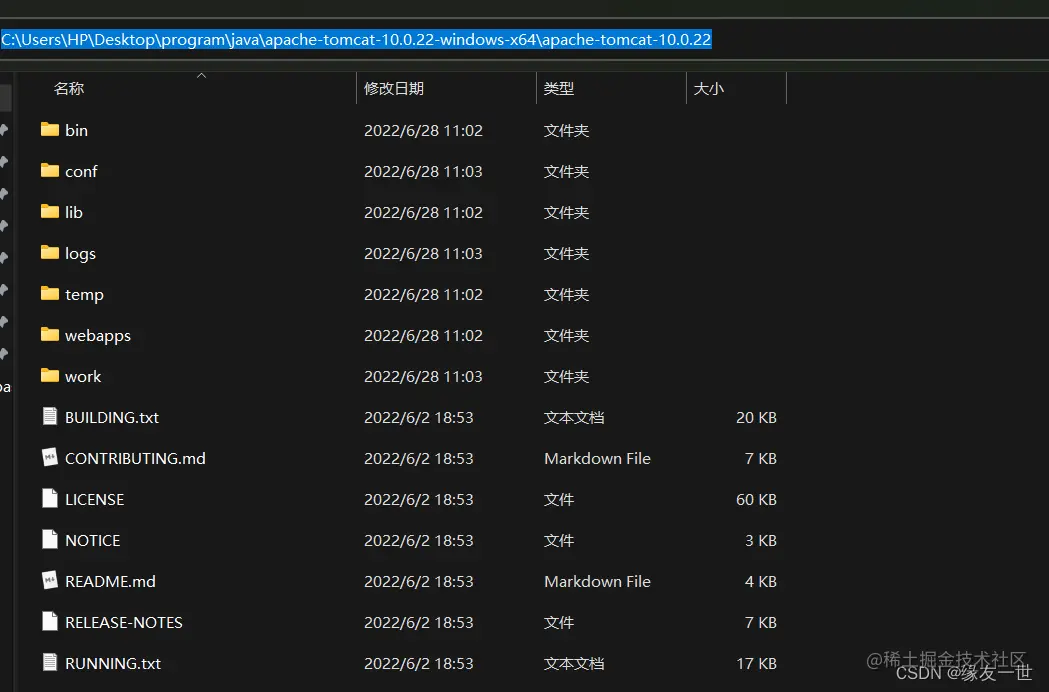Select the RUNNING.txt file name

tap(113, 663)
